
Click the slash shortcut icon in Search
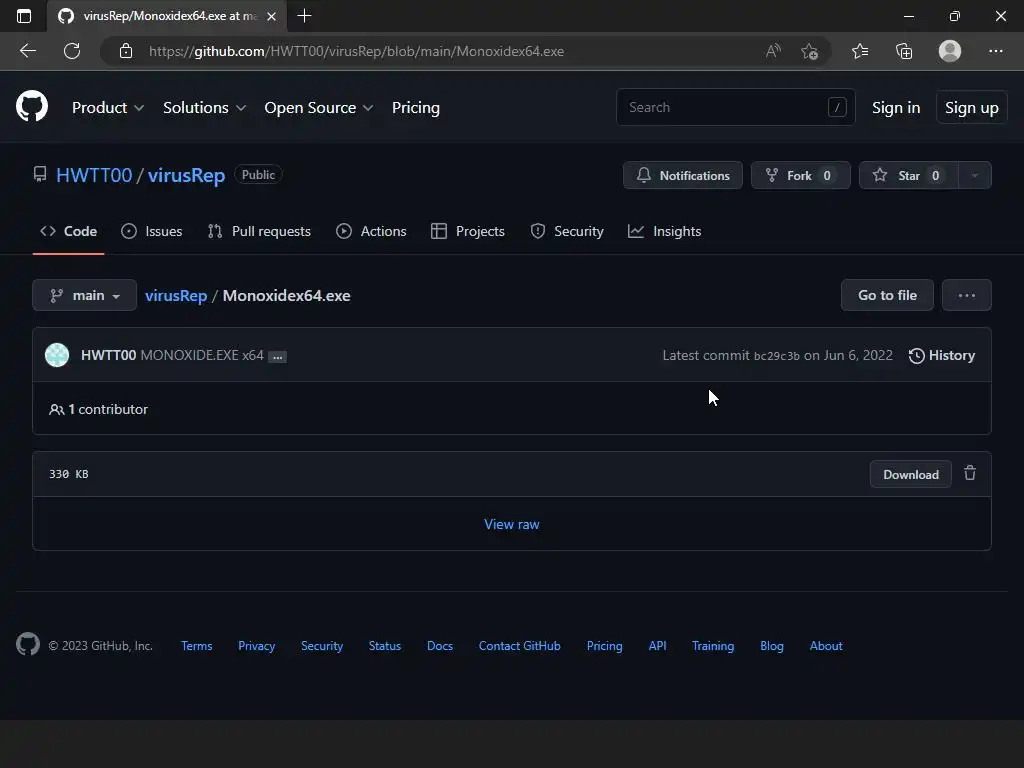(837, 107)
